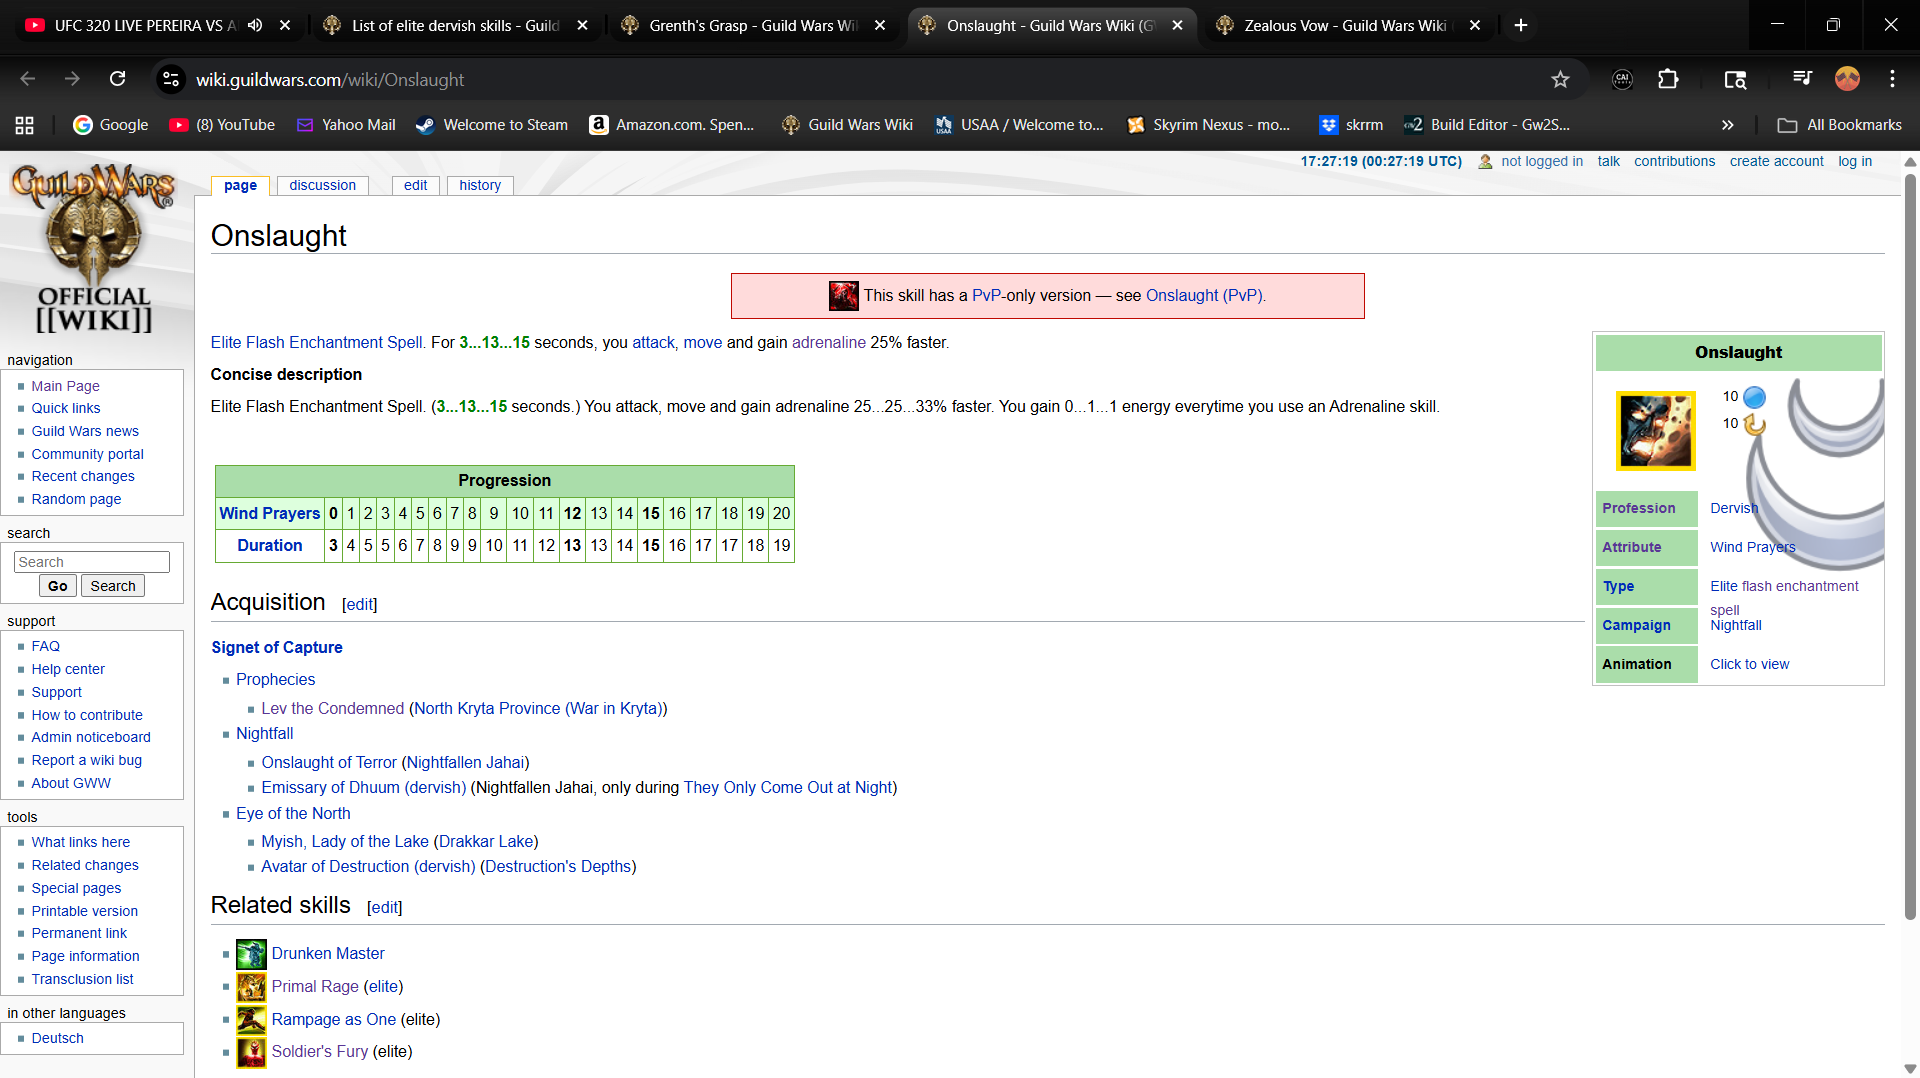This screenshot has width=1920, height=1078.
Task: Click the screen search icon in toolbar
Action: coord(1735,79)
